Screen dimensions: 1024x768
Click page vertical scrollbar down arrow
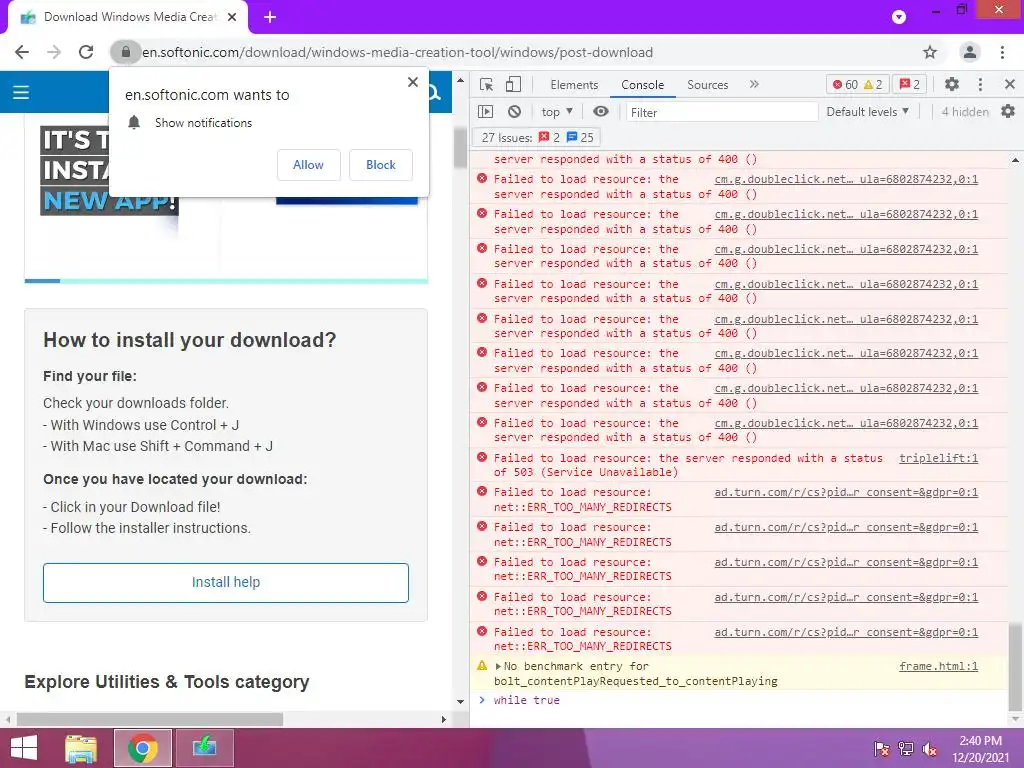tap(460, 701)
